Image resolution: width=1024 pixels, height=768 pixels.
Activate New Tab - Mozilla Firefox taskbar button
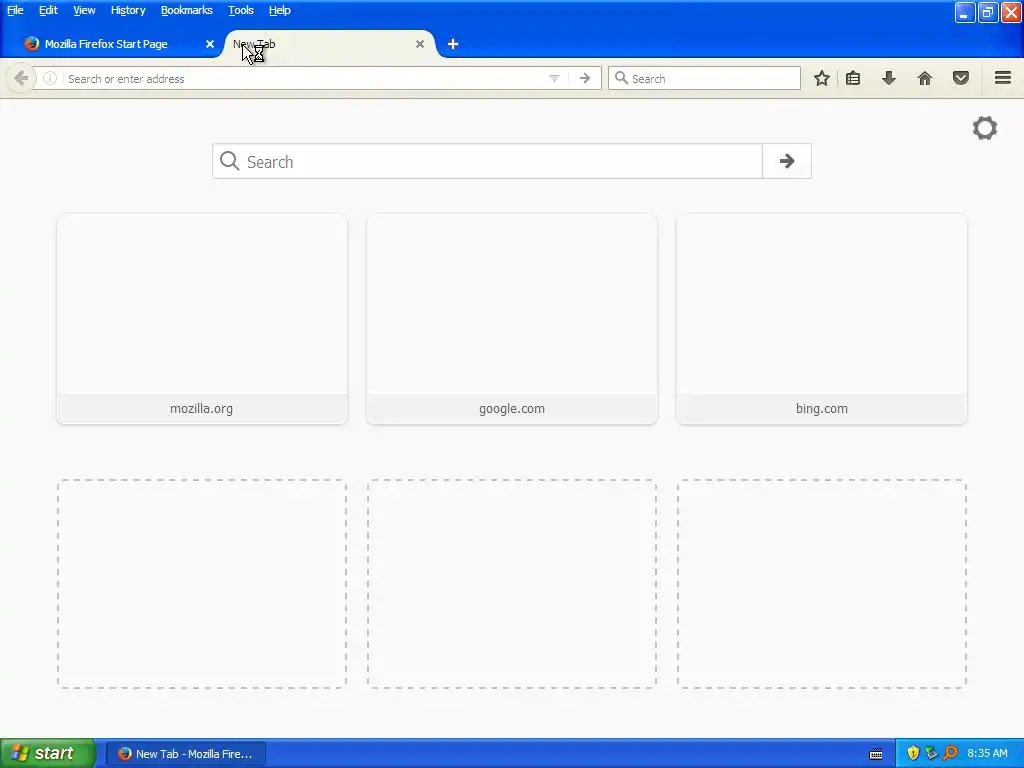pyautogui.click(x=186, y=754)
